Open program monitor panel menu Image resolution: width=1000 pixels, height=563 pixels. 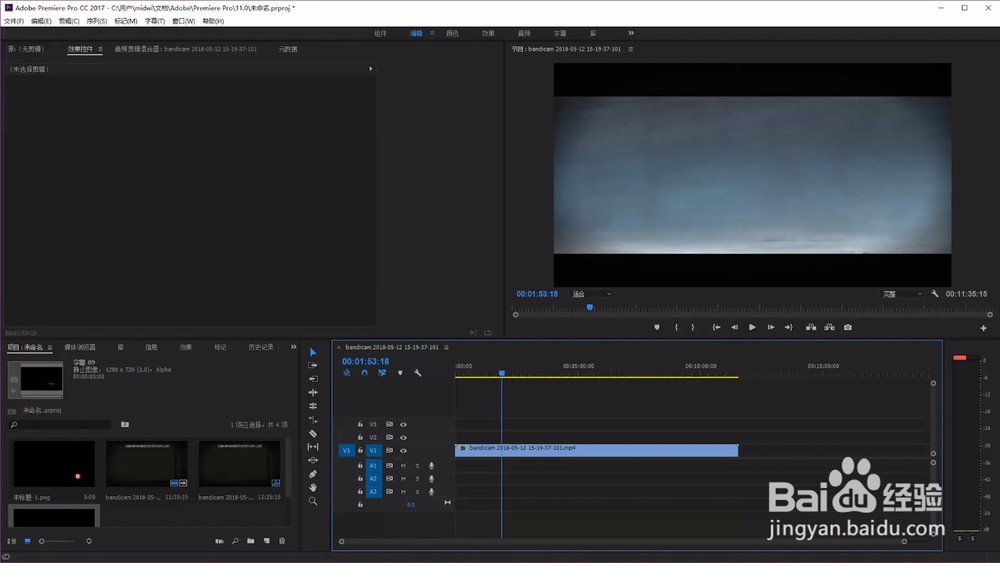tap(631, 49)
